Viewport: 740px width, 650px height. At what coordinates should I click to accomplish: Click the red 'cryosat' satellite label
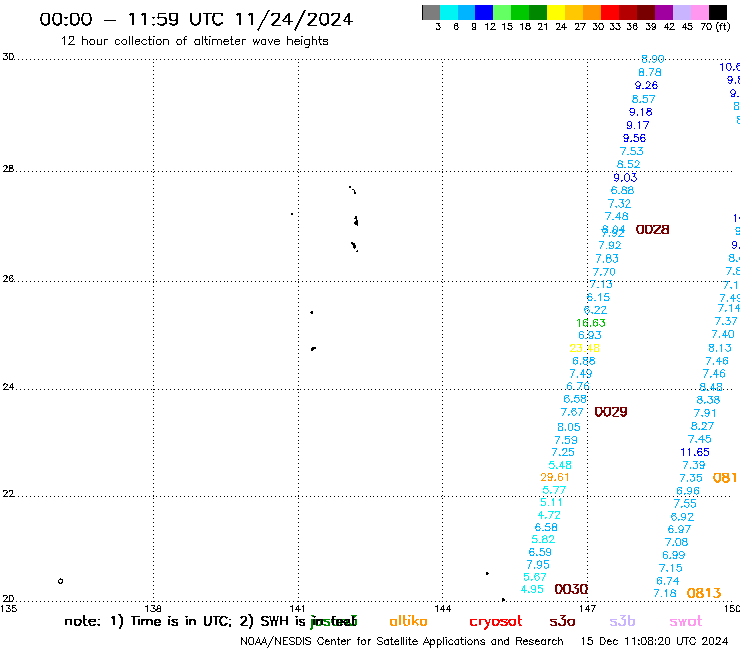(496, 622)
